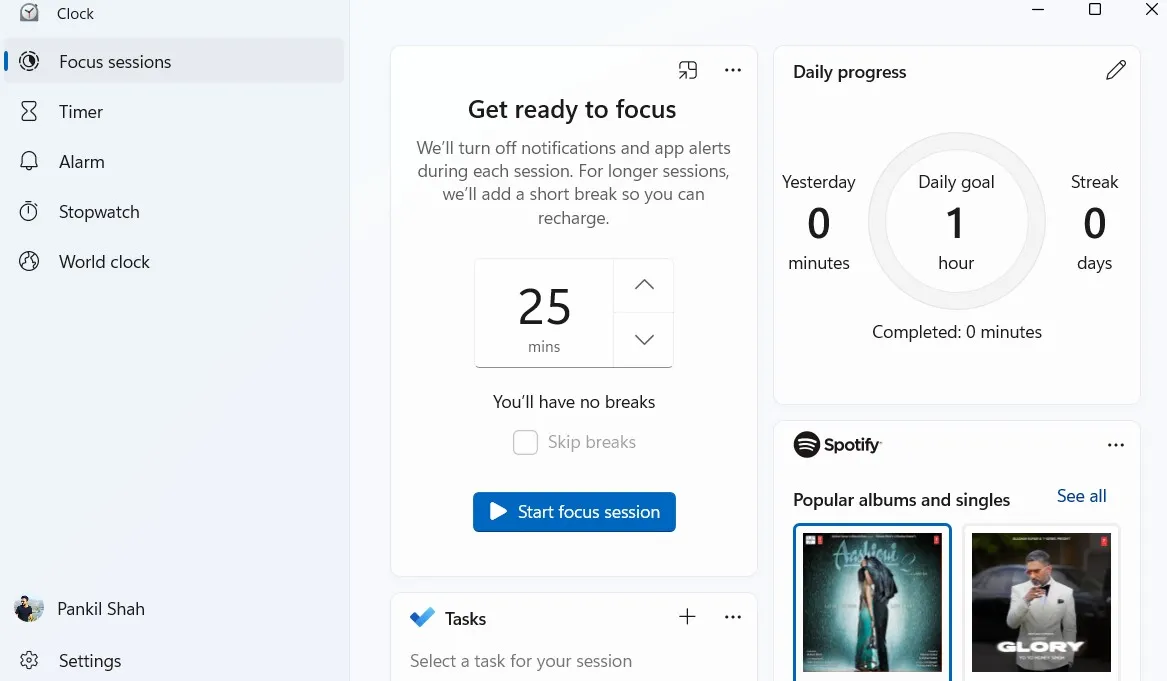This screenshot has width=1167, height=681.
Task: Open the Pankil Shah profile
Action: [100, 608]
